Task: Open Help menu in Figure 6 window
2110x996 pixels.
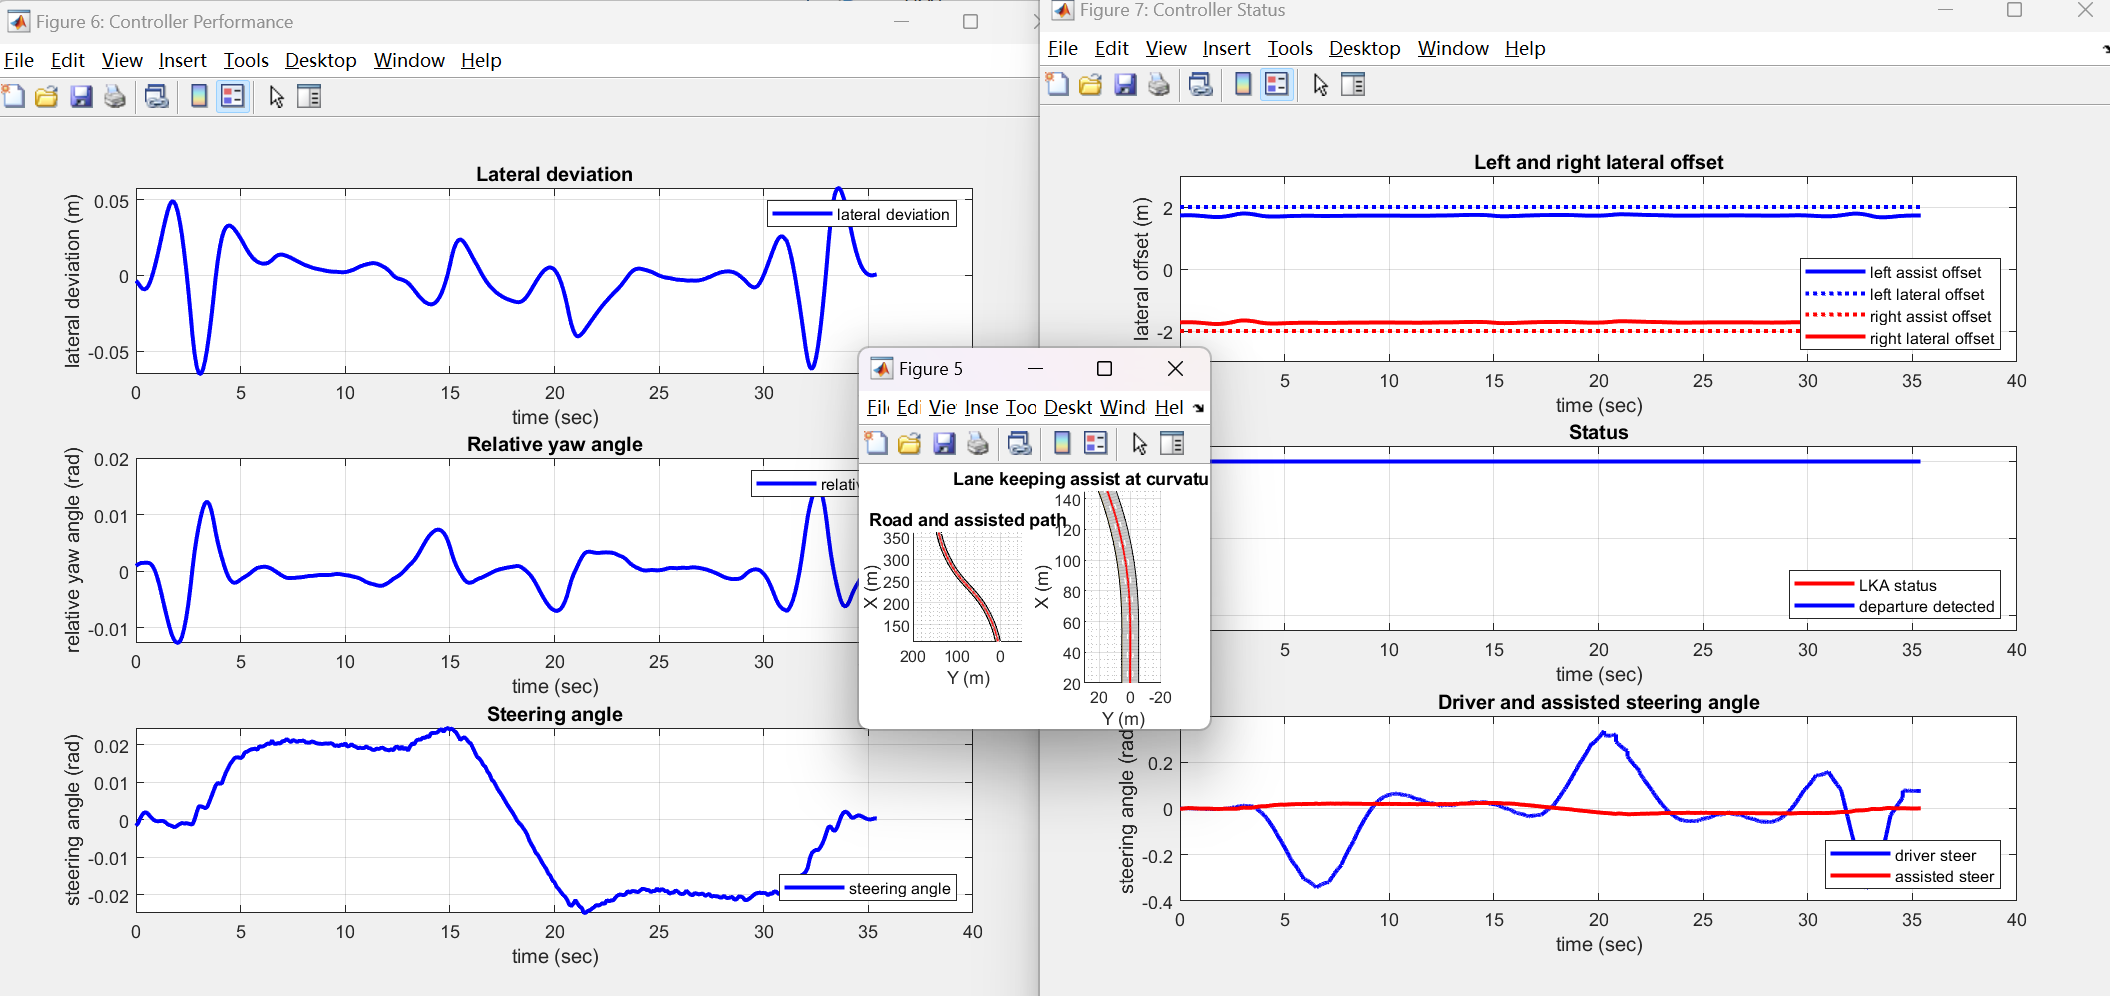Action: (481, 60)
